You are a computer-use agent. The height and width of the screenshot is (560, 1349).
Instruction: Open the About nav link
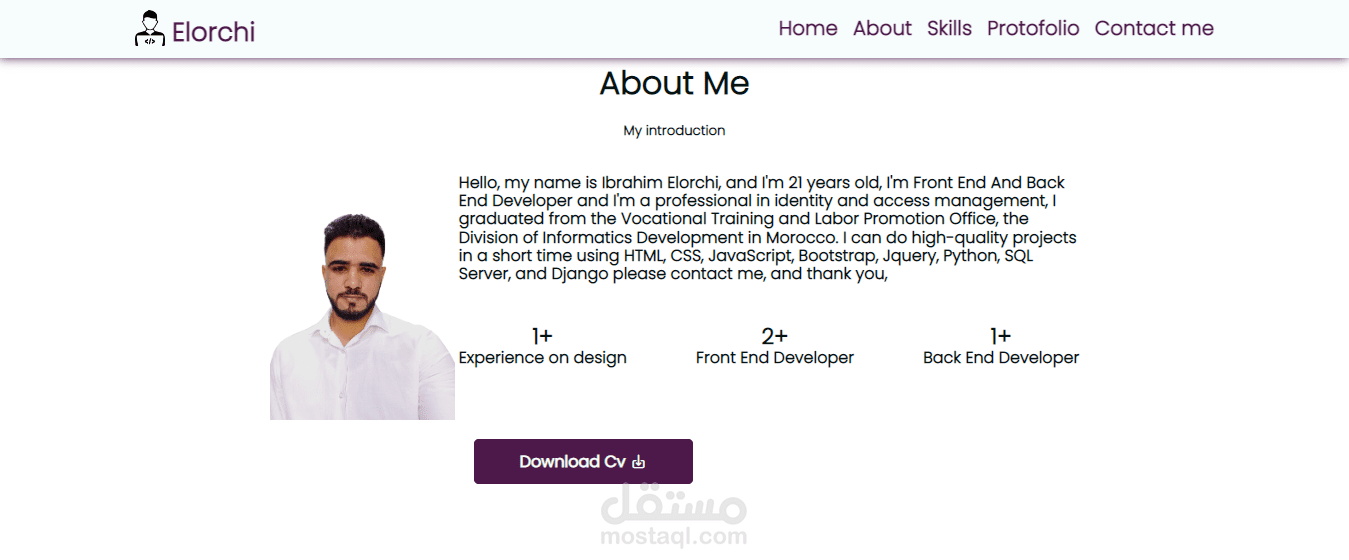point(882,28)
